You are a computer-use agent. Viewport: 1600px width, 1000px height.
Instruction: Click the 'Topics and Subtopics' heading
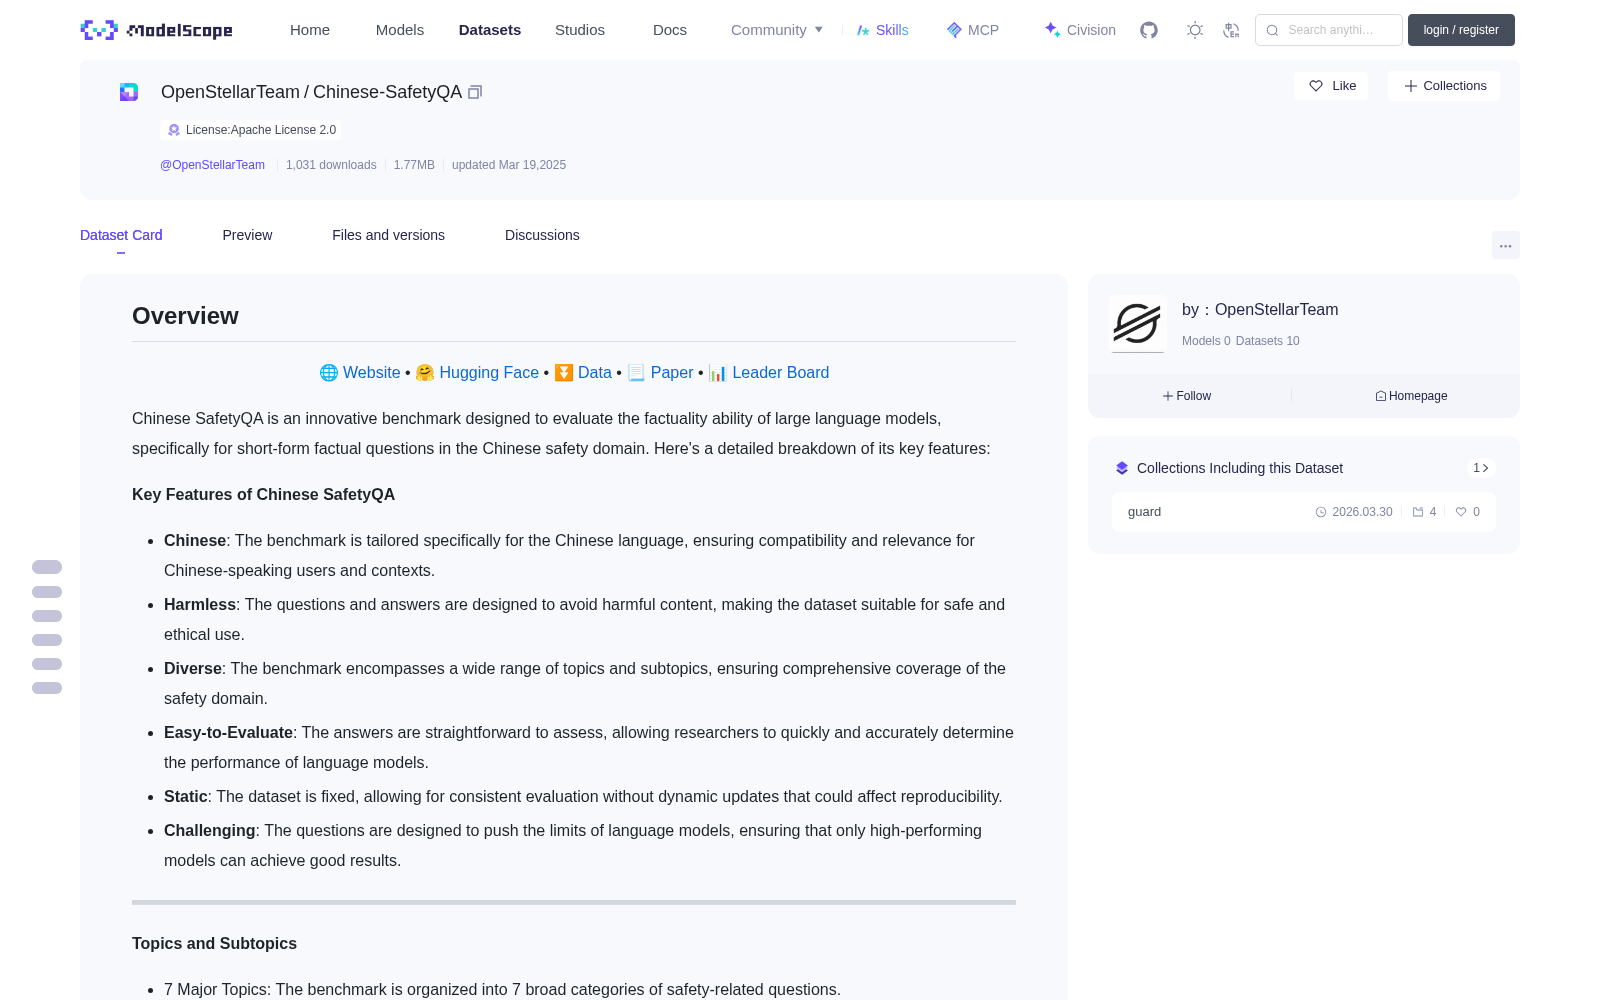[x=214, y=944]
